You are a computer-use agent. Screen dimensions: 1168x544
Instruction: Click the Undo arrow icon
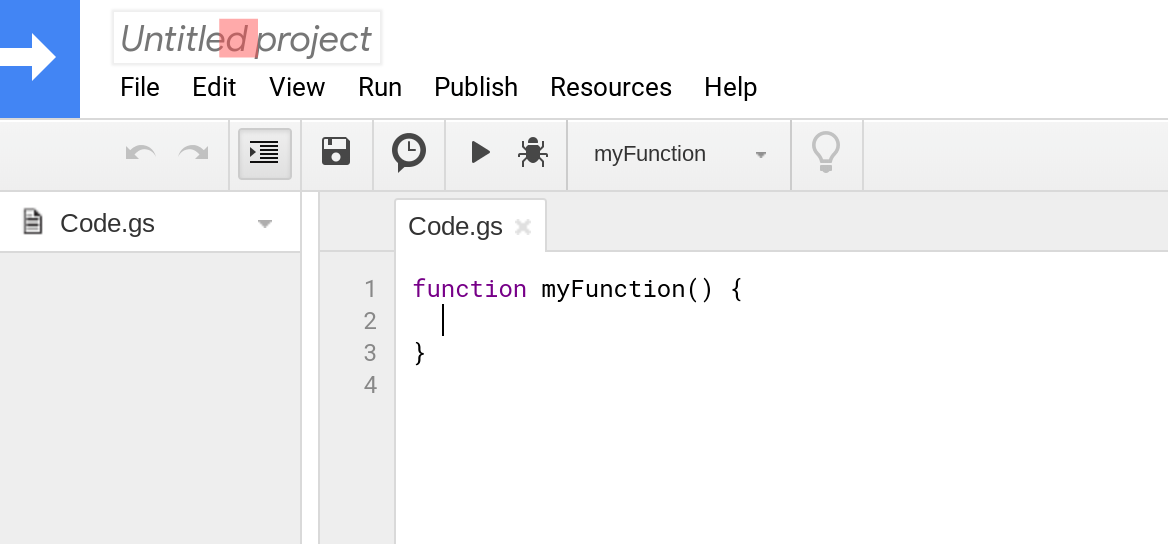pyautogui.click(x=141, y=154)
